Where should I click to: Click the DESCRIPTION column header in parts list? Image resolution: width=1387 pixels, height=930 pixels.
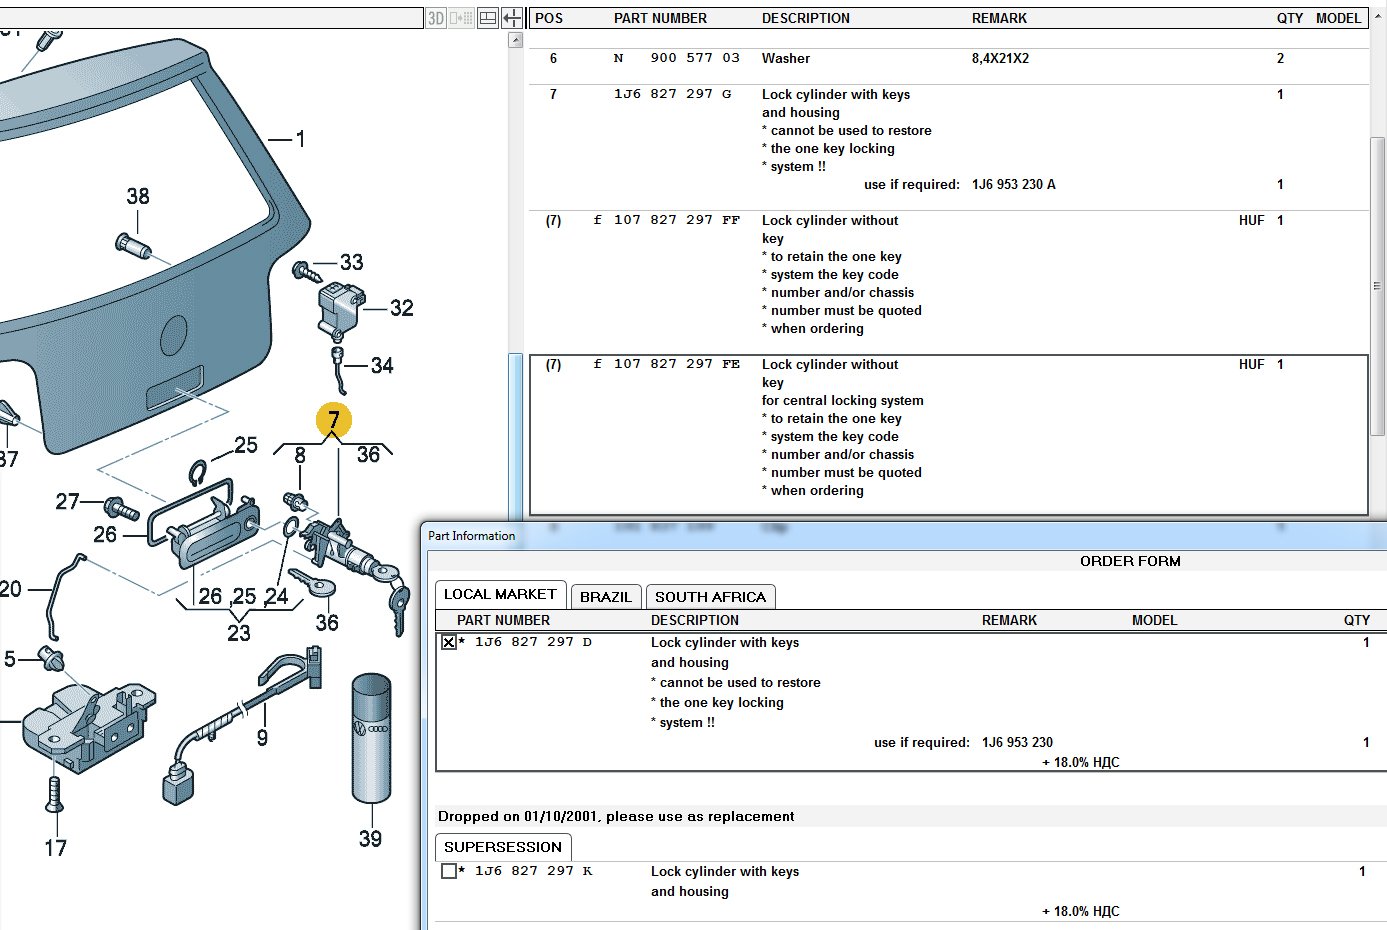click(x=806, y=18)
